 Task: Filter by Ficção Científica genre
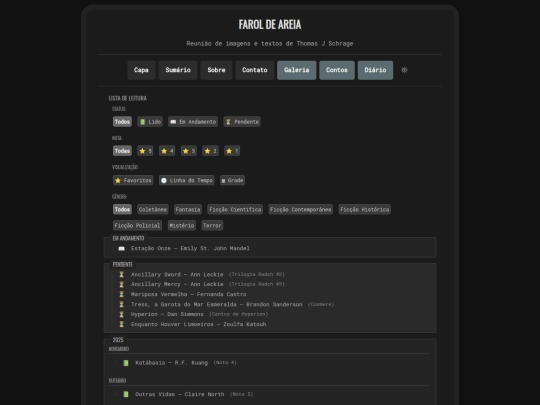click(235, 209)
